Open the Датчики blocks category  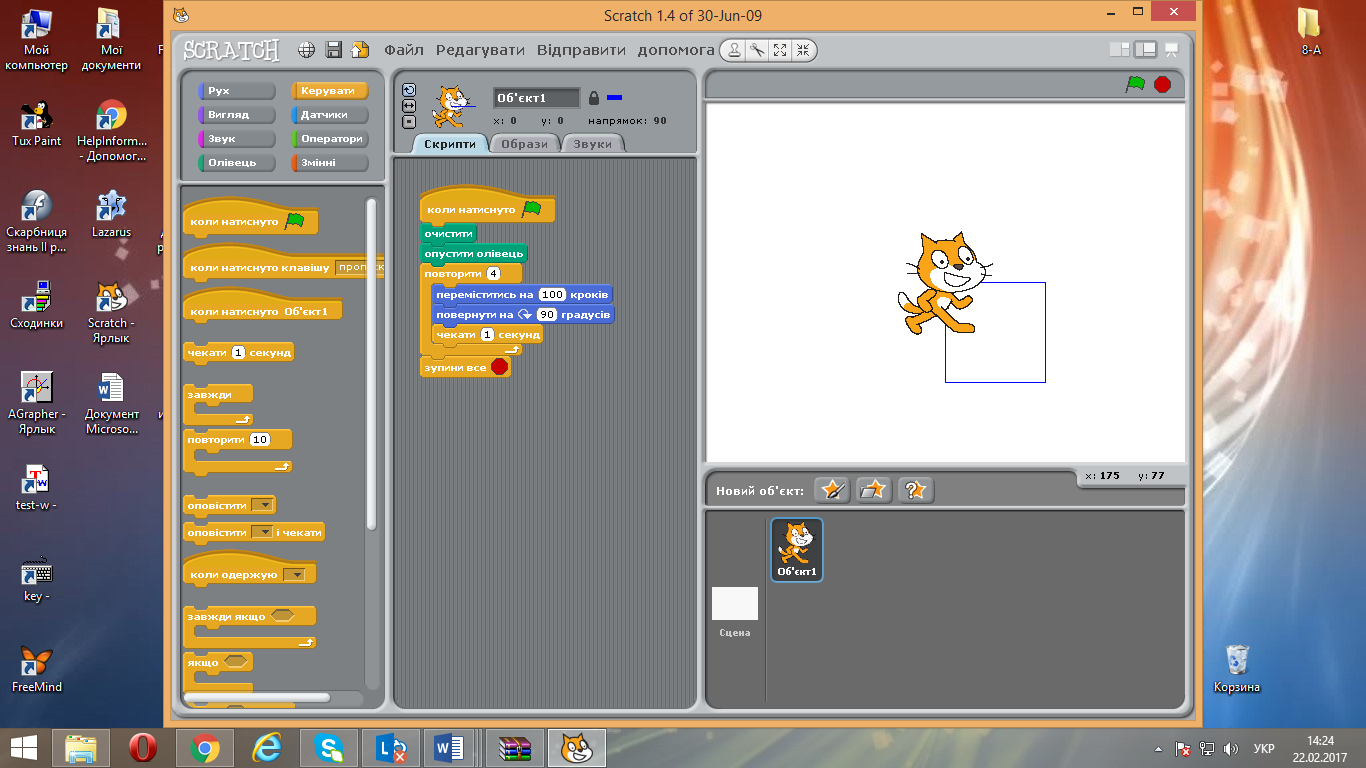[330, 115]
